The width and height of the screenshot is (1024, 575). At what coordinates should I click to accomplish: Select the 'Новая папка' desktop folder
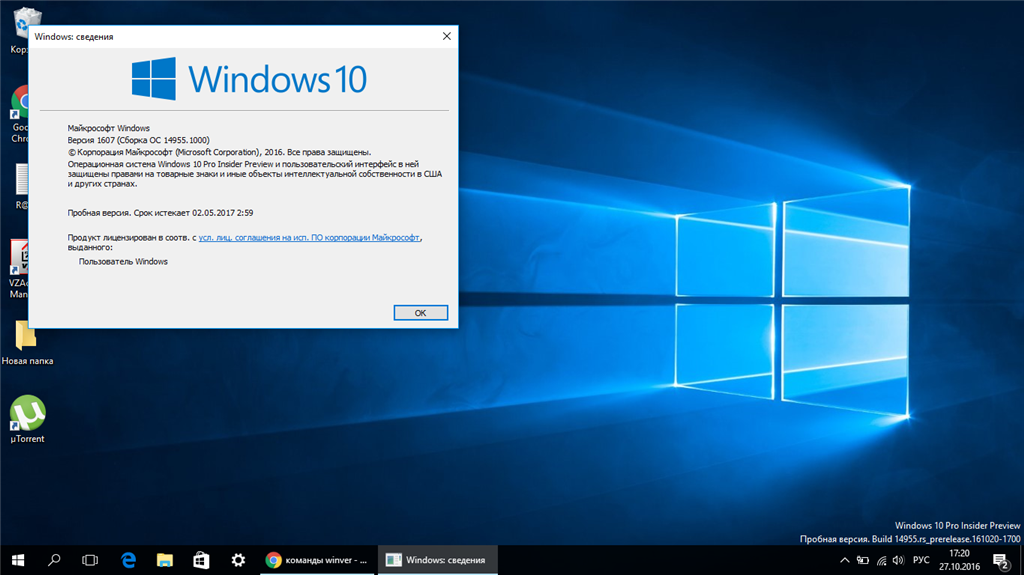point(27,342)
